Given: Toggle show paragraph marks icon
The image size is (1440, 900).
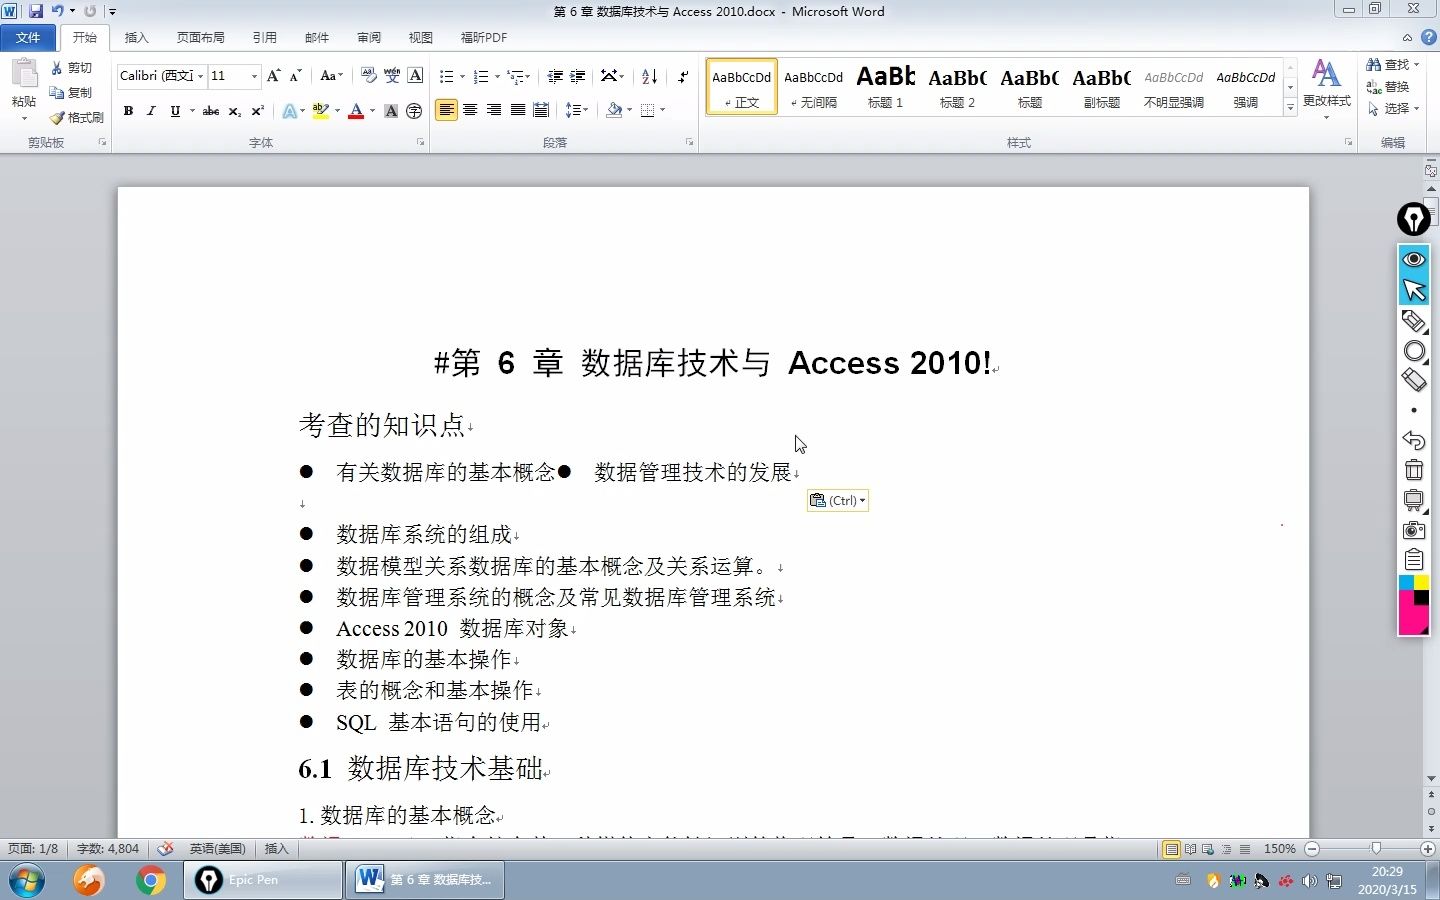Looking at the screenshot, I should (683, 76).
